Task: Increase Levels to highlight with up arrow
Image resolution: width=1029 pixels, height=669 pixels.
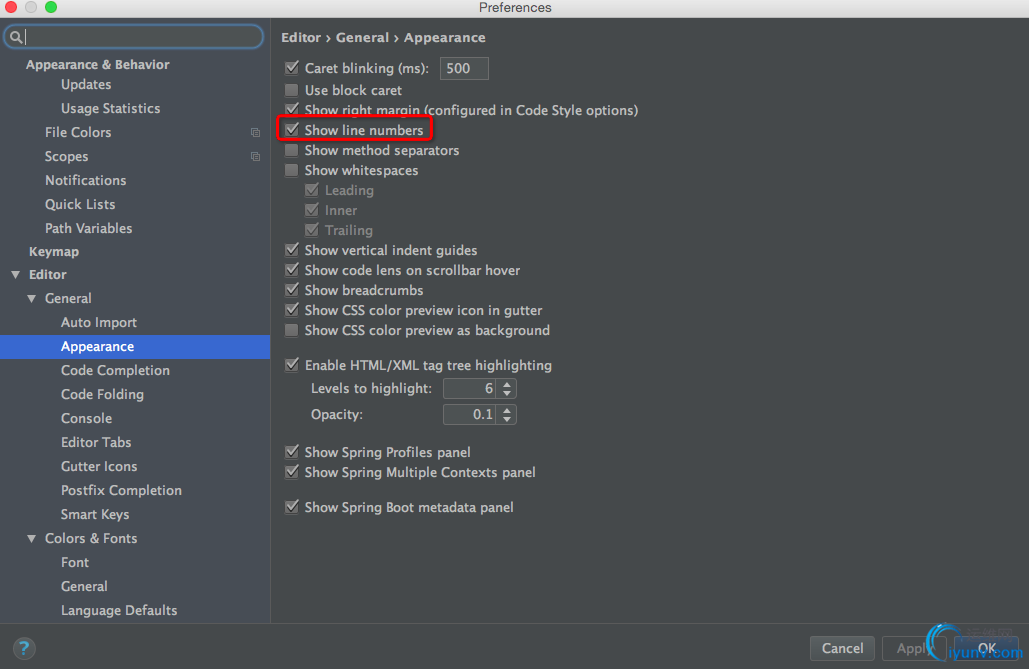Action: tap(507, 384)
